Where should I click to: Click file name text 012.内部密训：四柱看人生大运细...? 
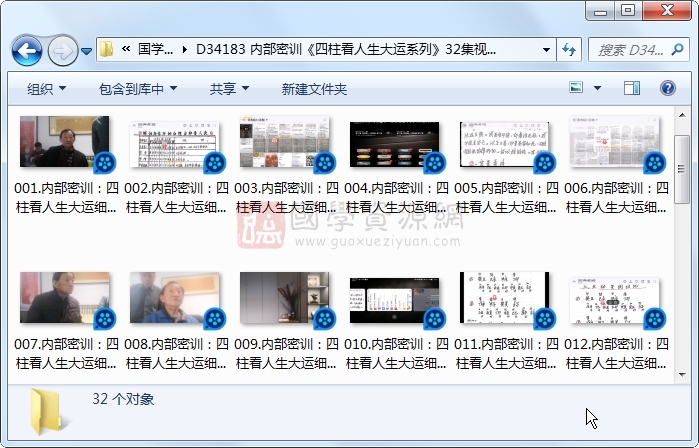click(x=616, y=353)
